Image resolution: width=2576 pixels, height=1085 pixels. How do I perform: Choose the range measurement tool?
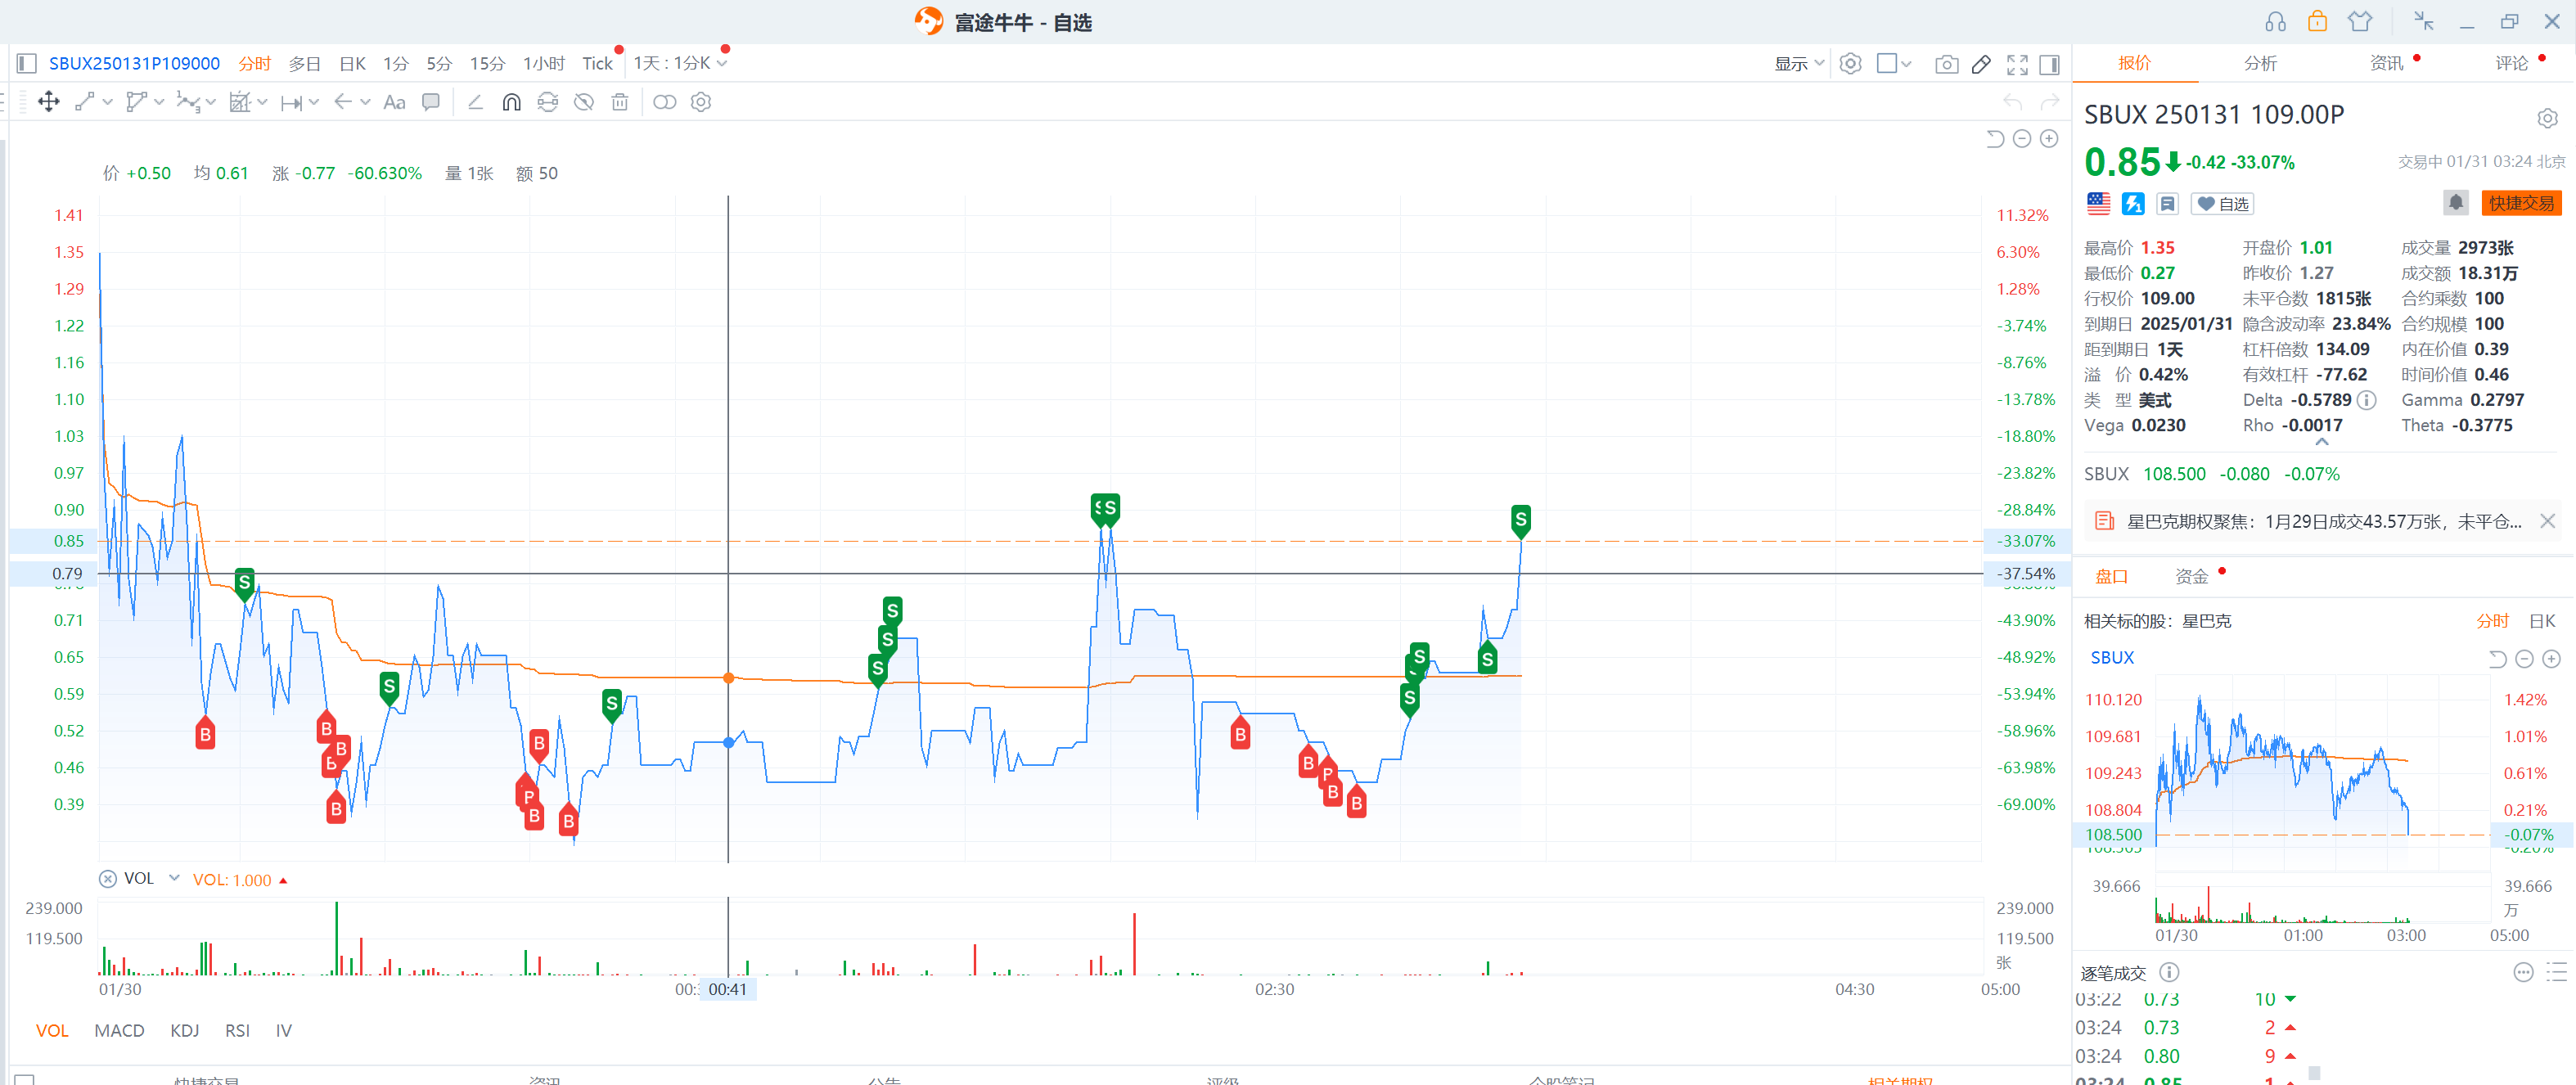(x=292, y=102)
